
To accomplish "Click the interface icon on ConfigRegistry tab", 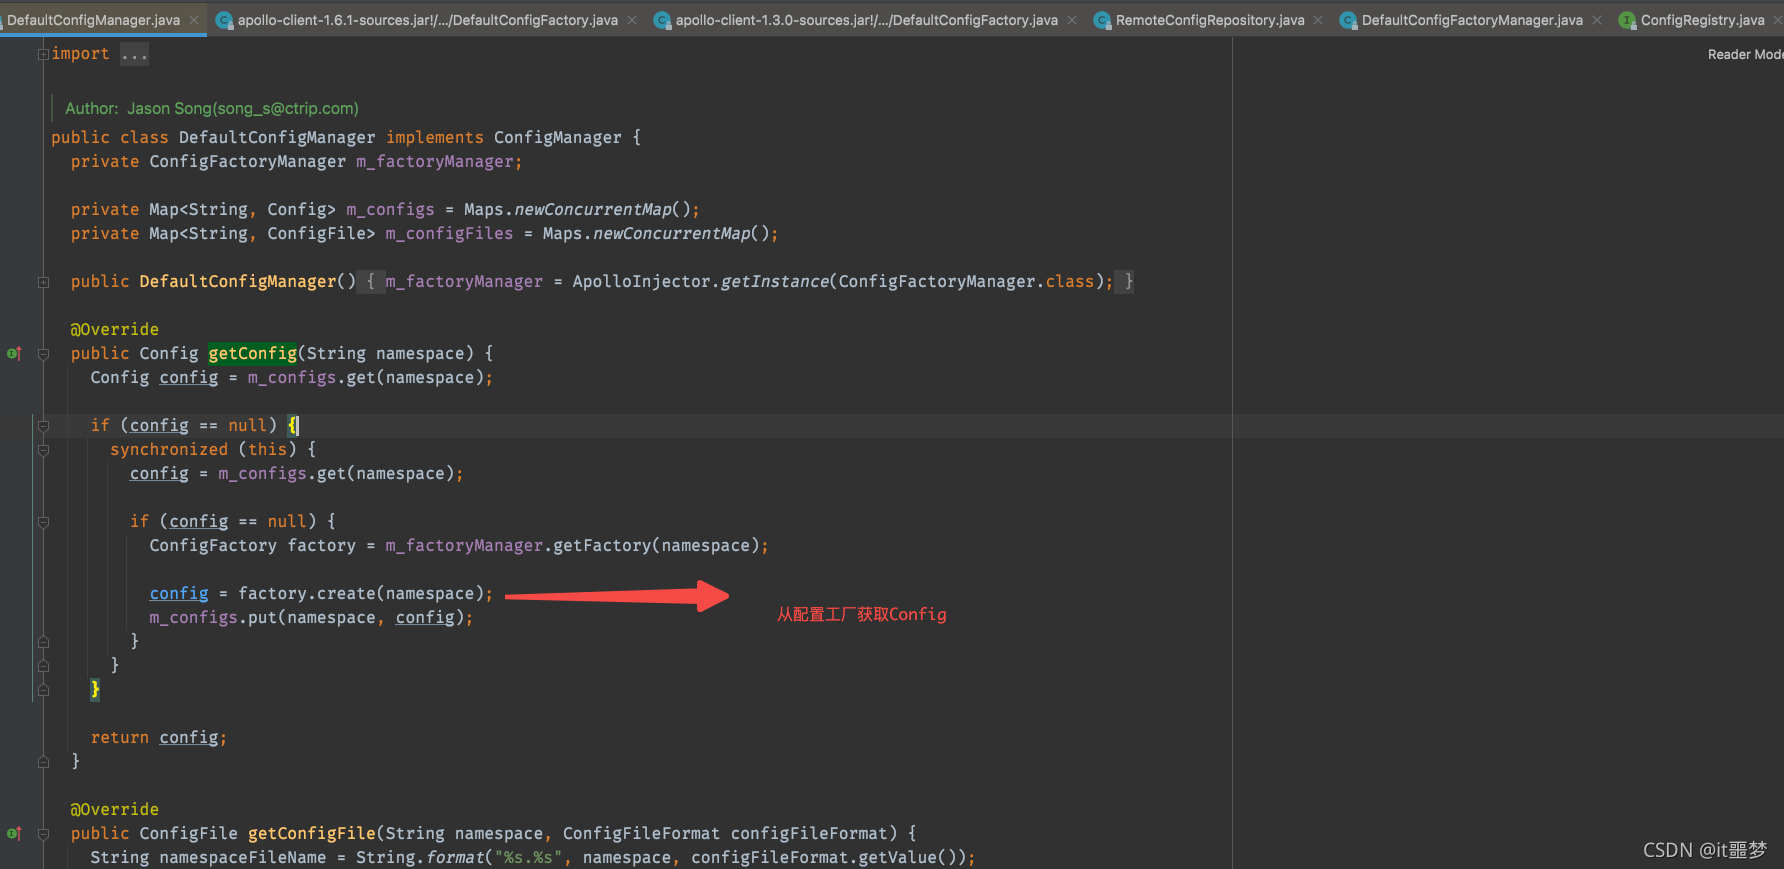I will [1628, 20].
